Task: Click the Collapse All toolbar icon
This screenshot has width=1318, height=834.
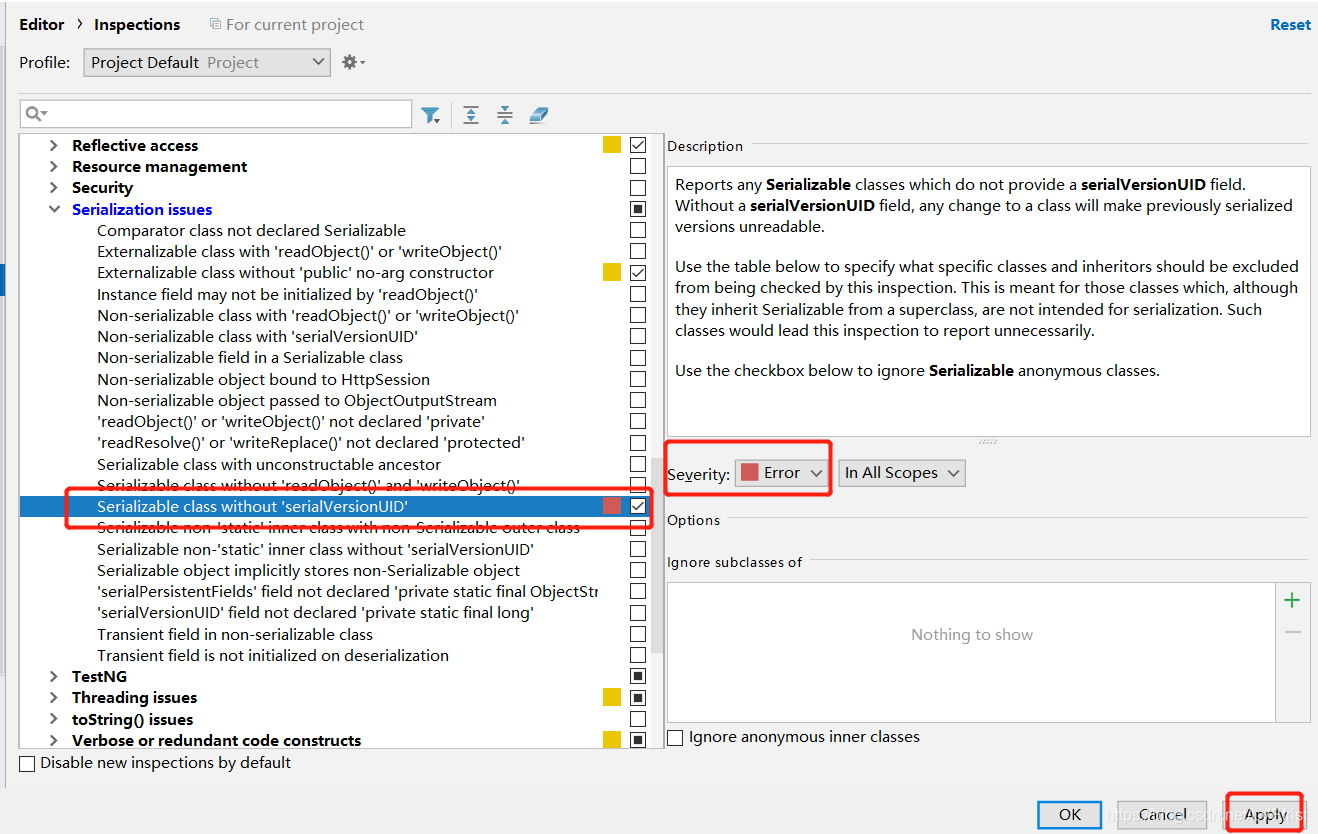Action: pyautogui.click(x=505, y=115)
